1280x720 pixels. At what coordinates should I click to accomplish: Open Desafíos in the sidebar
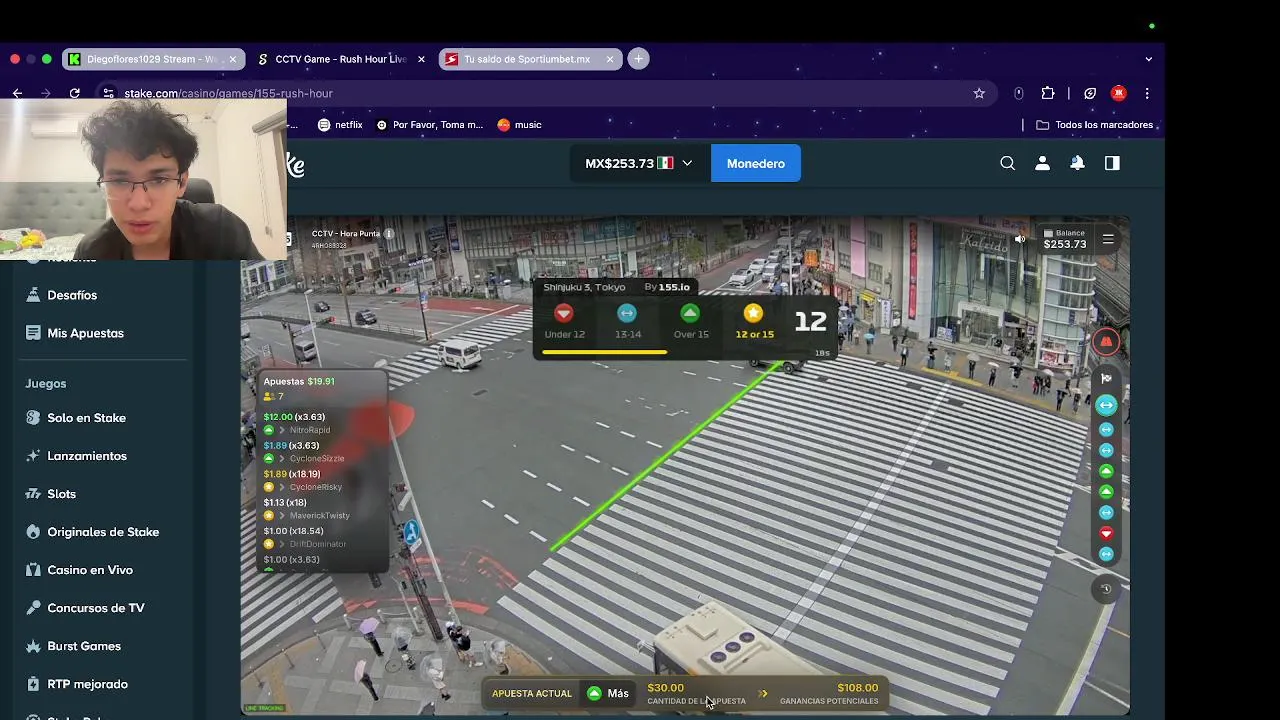coord(72,295)
